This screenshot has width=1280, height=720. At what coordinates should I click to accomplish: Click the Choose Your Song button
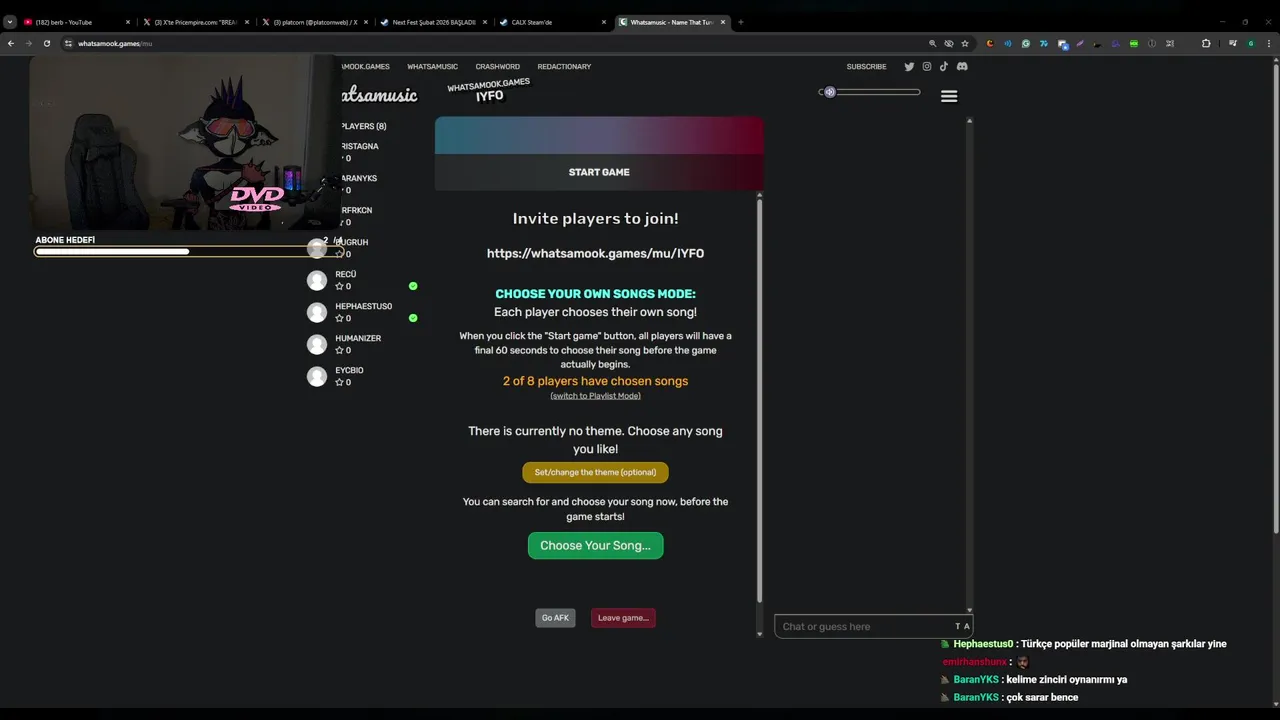coord(595,546)
